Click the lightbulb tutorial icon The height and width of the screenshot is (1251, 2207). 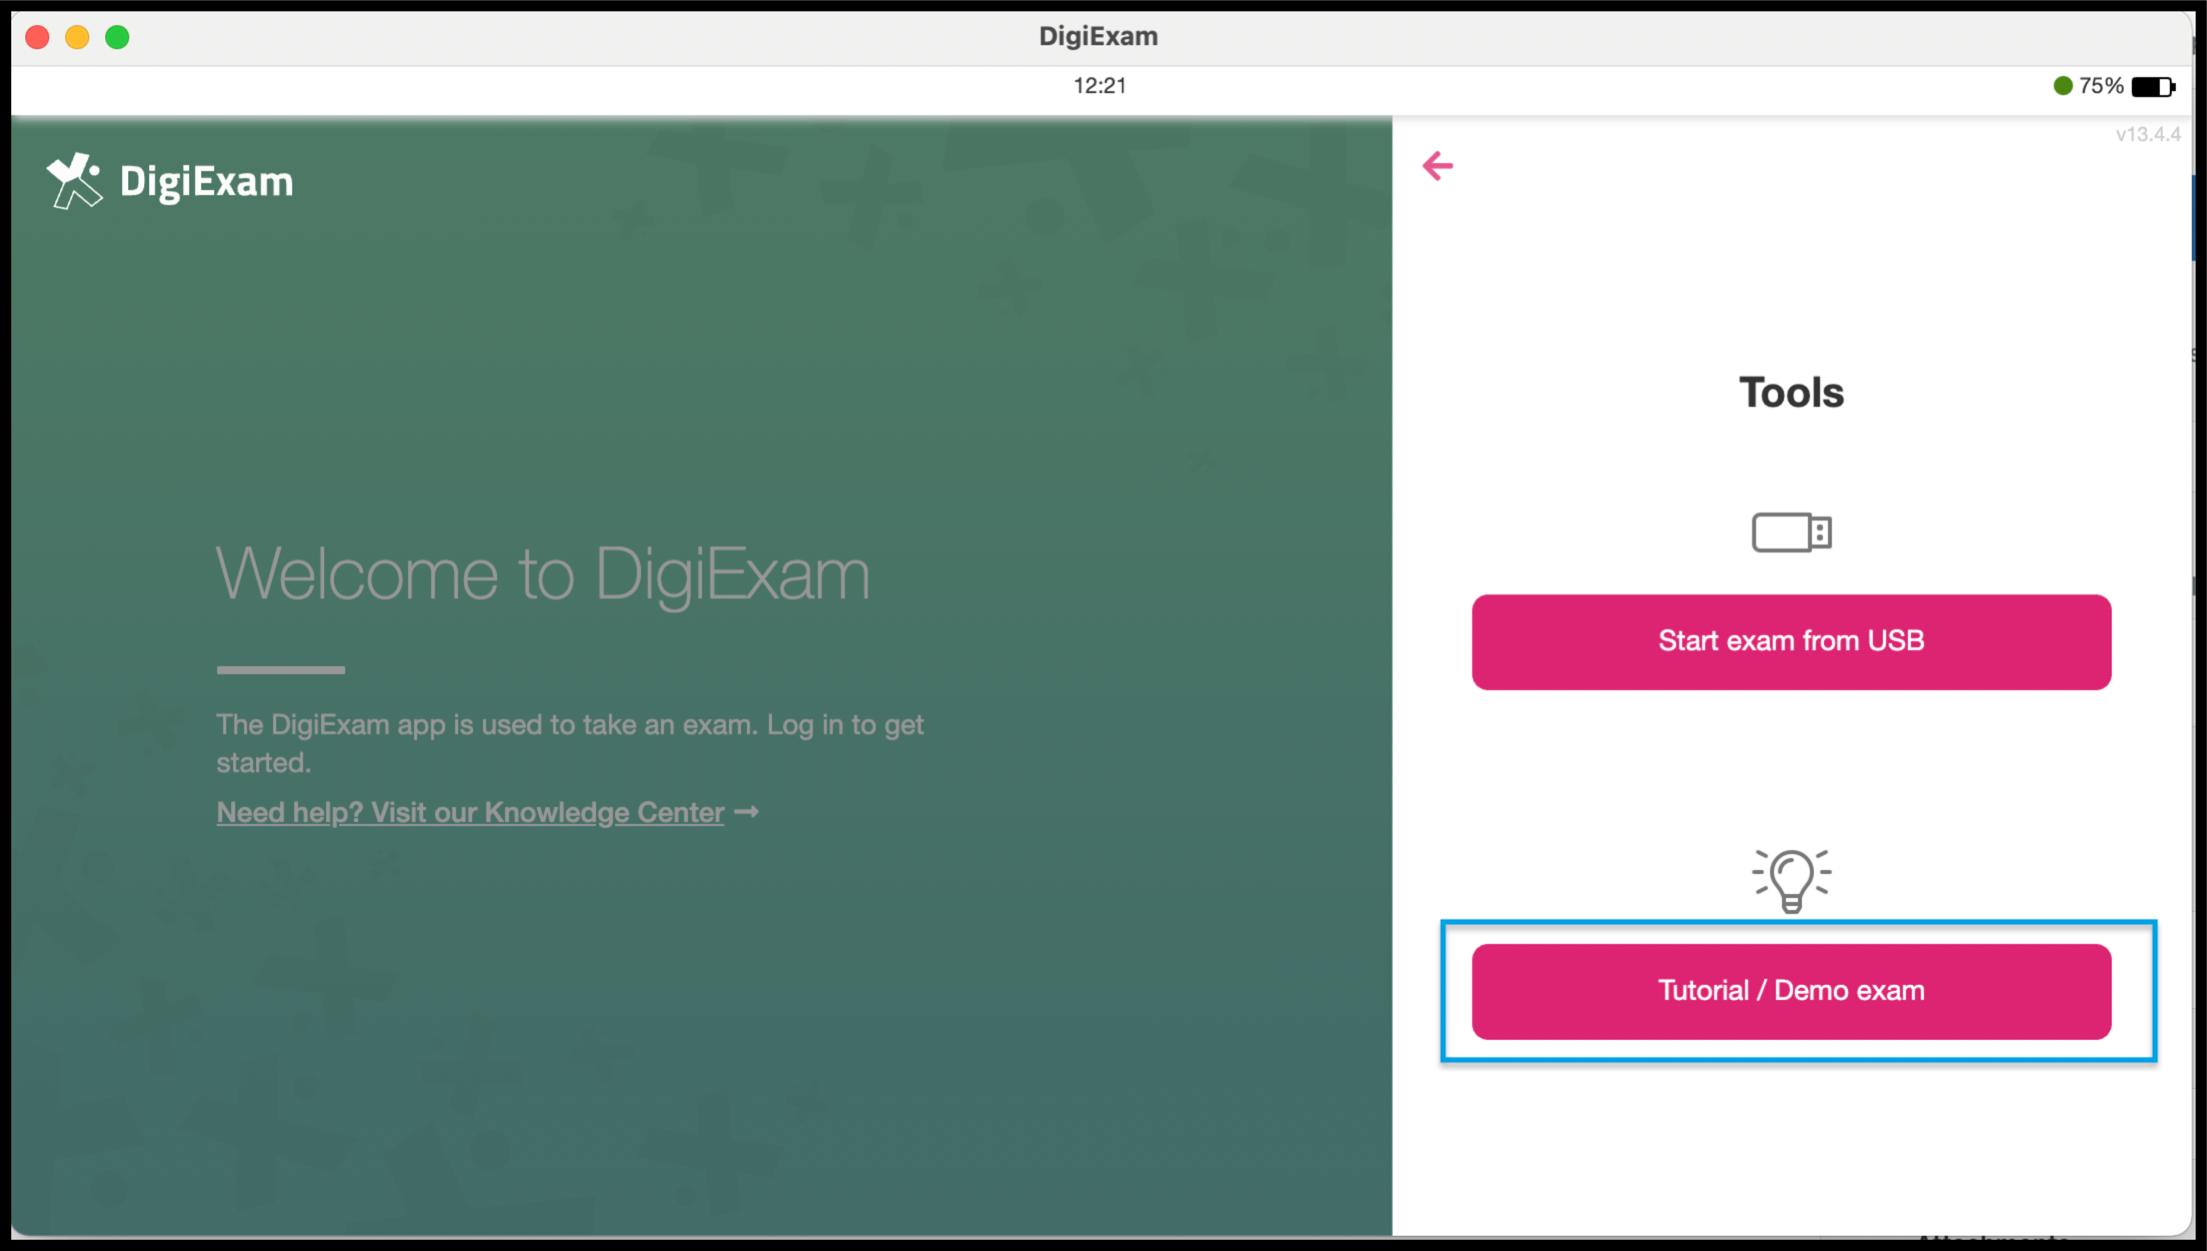point(1791,880)
